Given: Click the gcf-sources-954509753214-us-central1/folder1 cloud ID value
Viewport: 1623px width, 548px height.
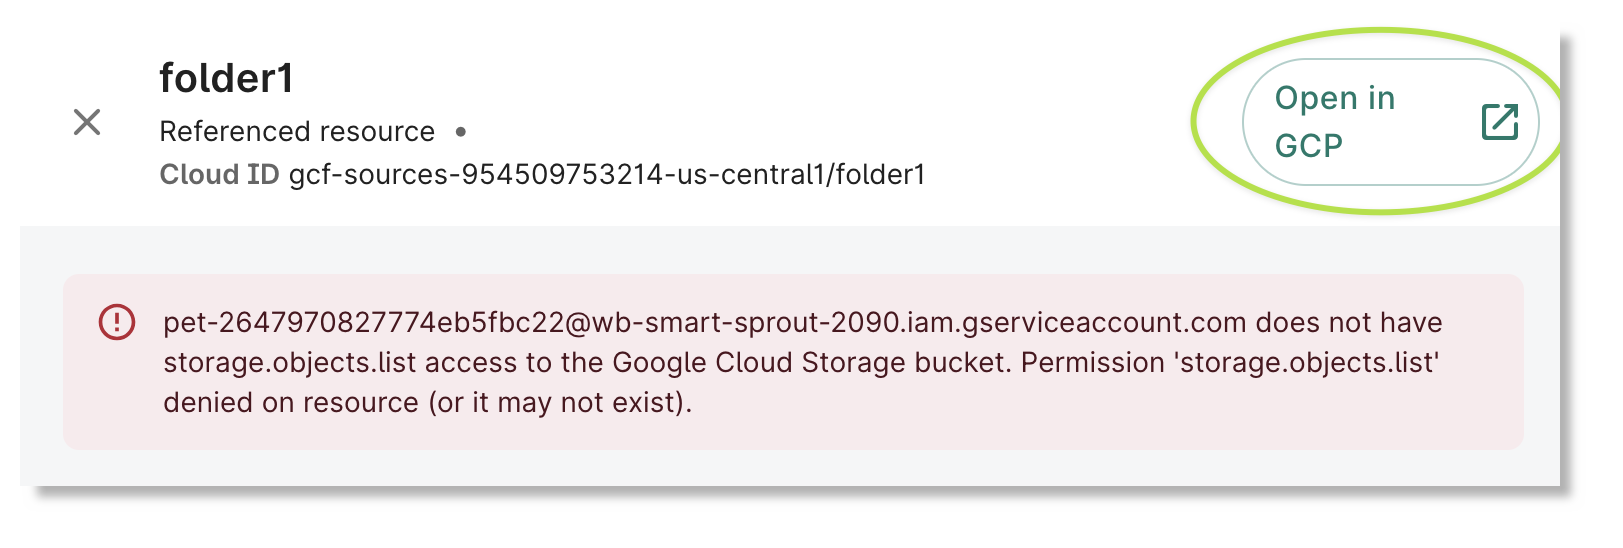Looking at the screenshot, I should (606, 174).
